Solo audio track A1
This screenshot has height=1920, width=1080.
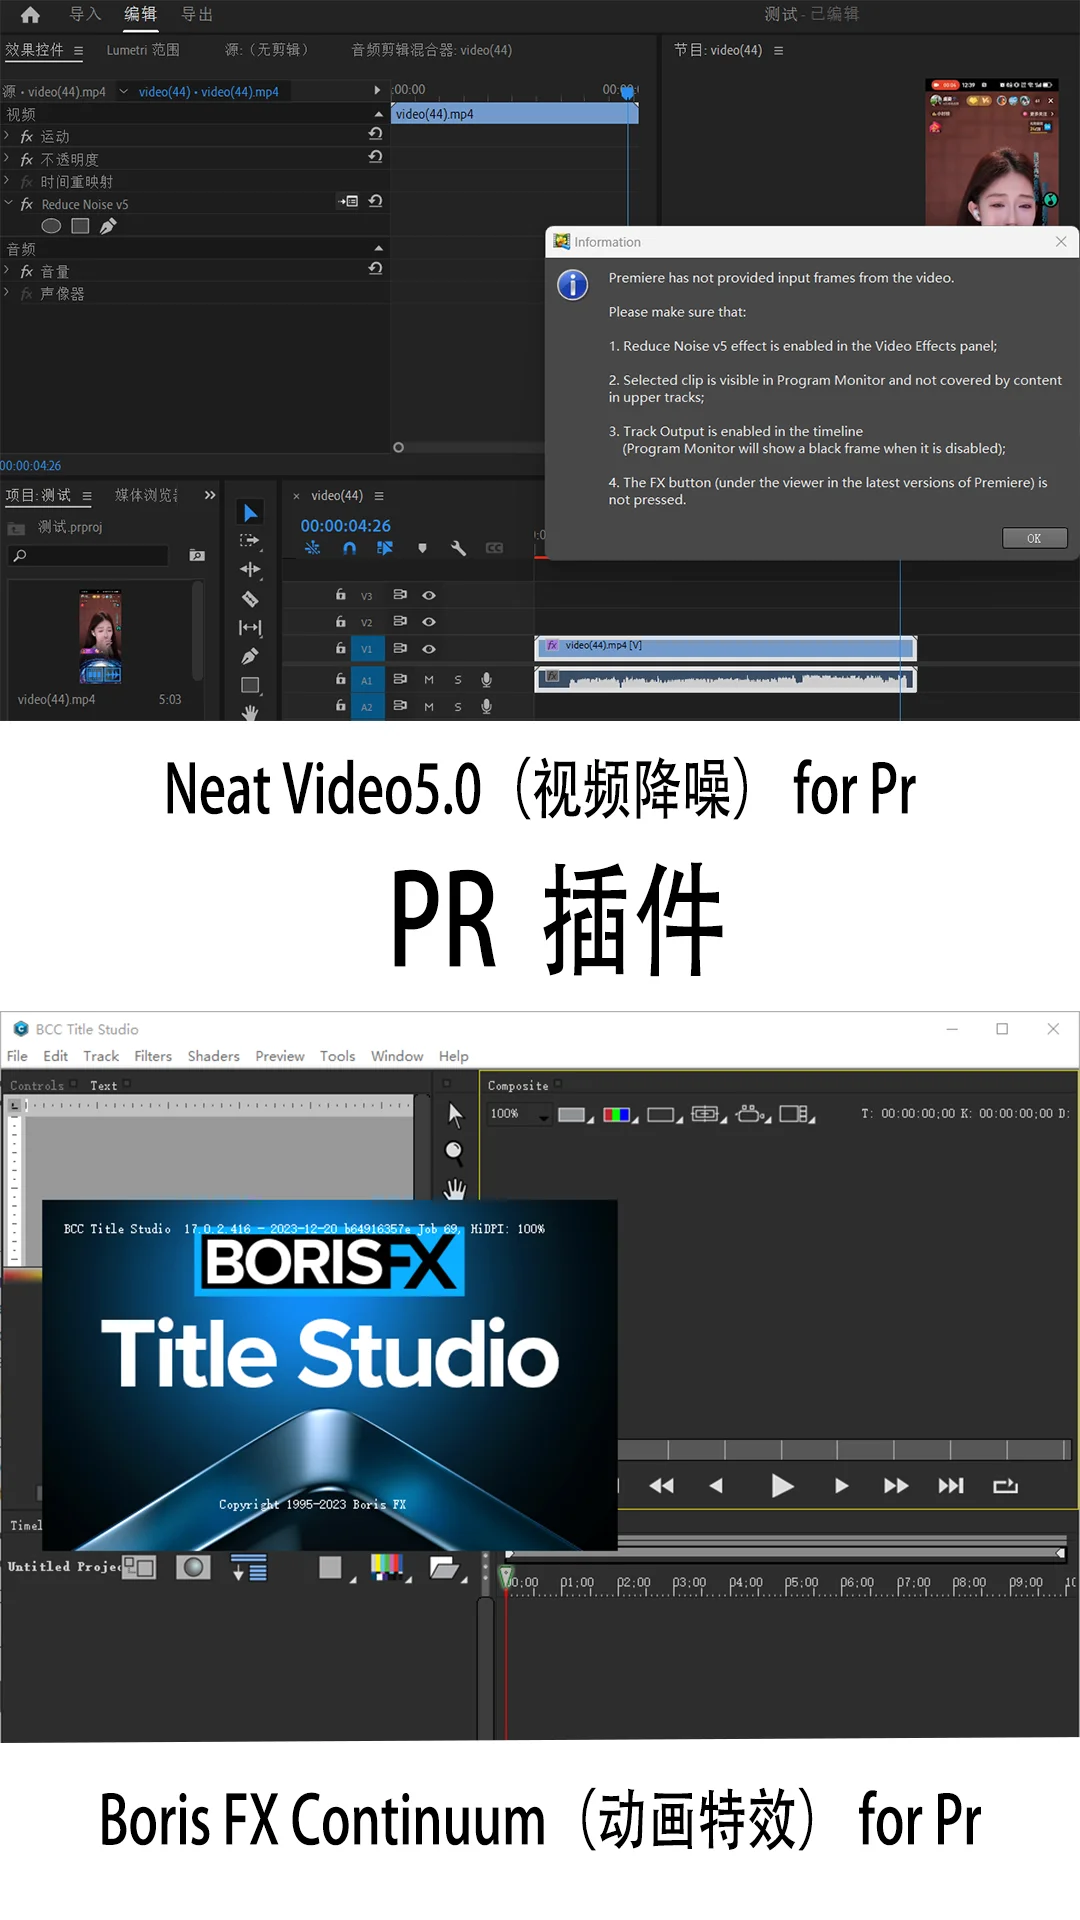(x=458, y=680)
